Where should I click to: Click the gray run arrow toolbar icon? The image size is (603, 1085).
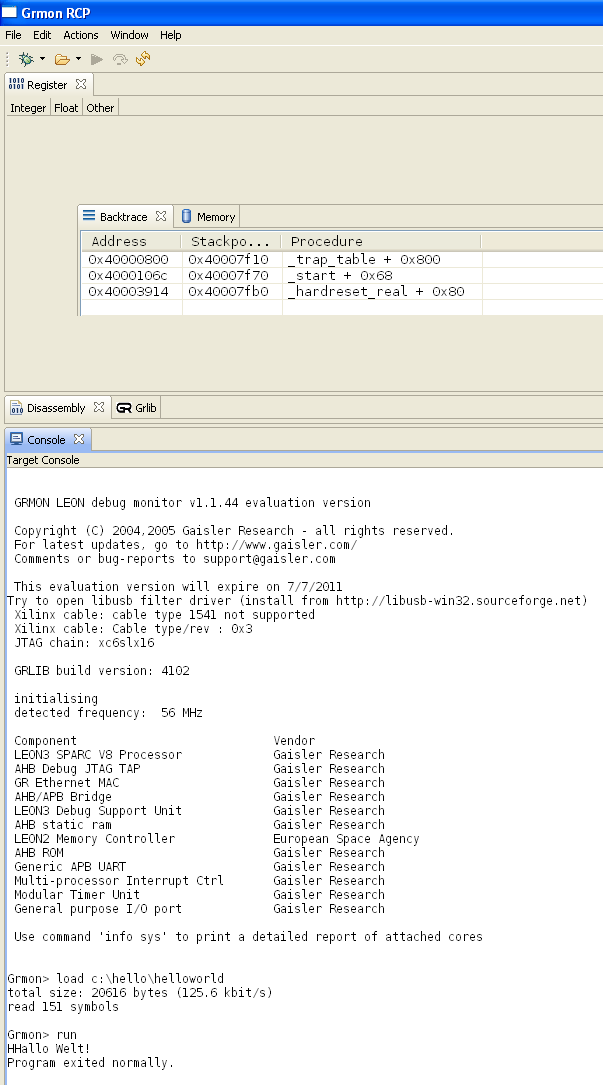[x=97, y=60]
